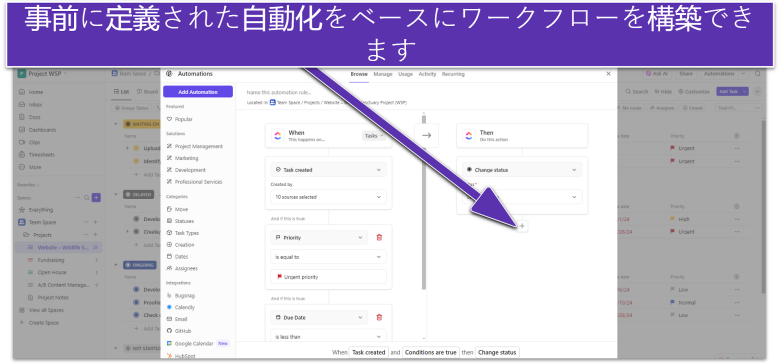The width and height of the screenshot is (780, 363).
Task: Click Customize in the background toolbar
Action: click(694, 91)
